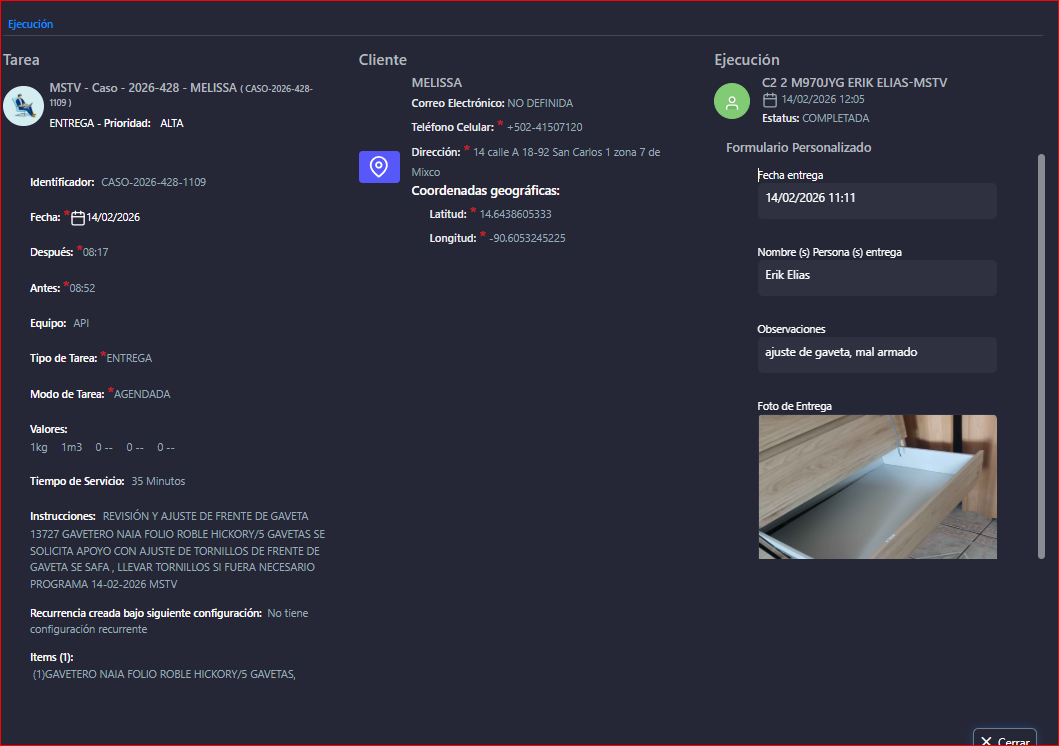Open the Foto de Entrega drawer photo

click(x=877, y=486)
